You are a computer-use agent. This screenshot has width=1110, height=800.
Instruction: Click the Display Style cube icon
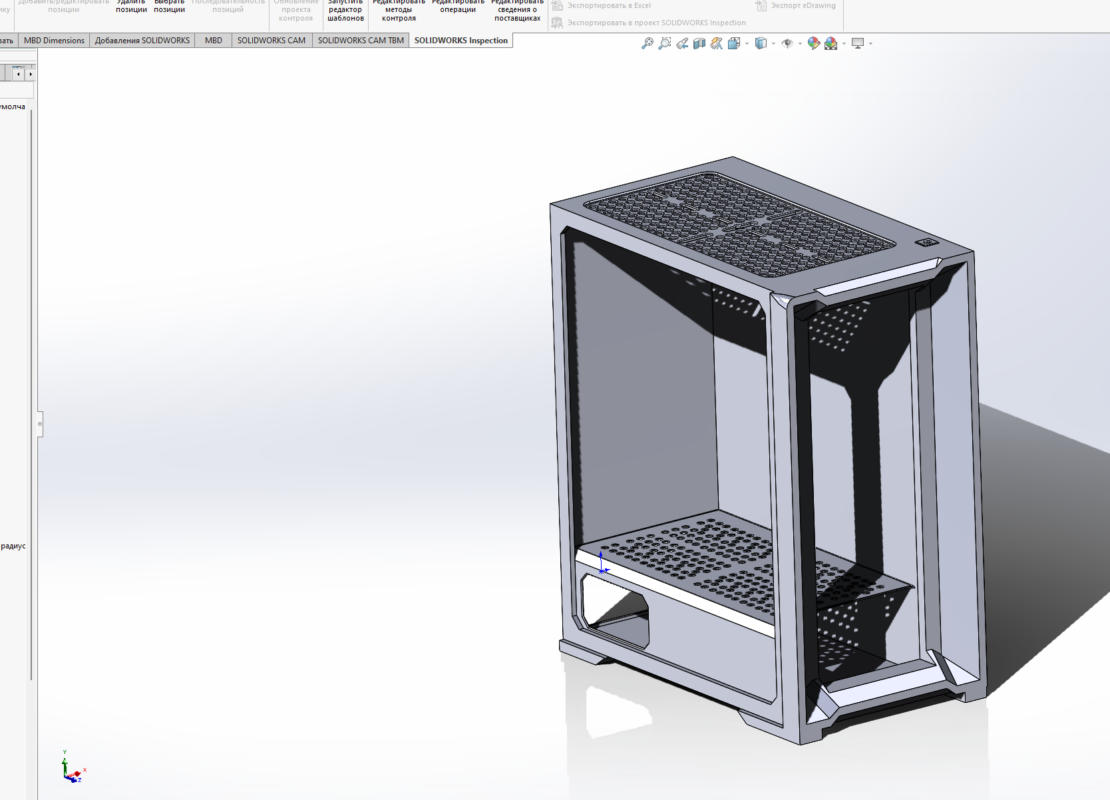point(761,43)
